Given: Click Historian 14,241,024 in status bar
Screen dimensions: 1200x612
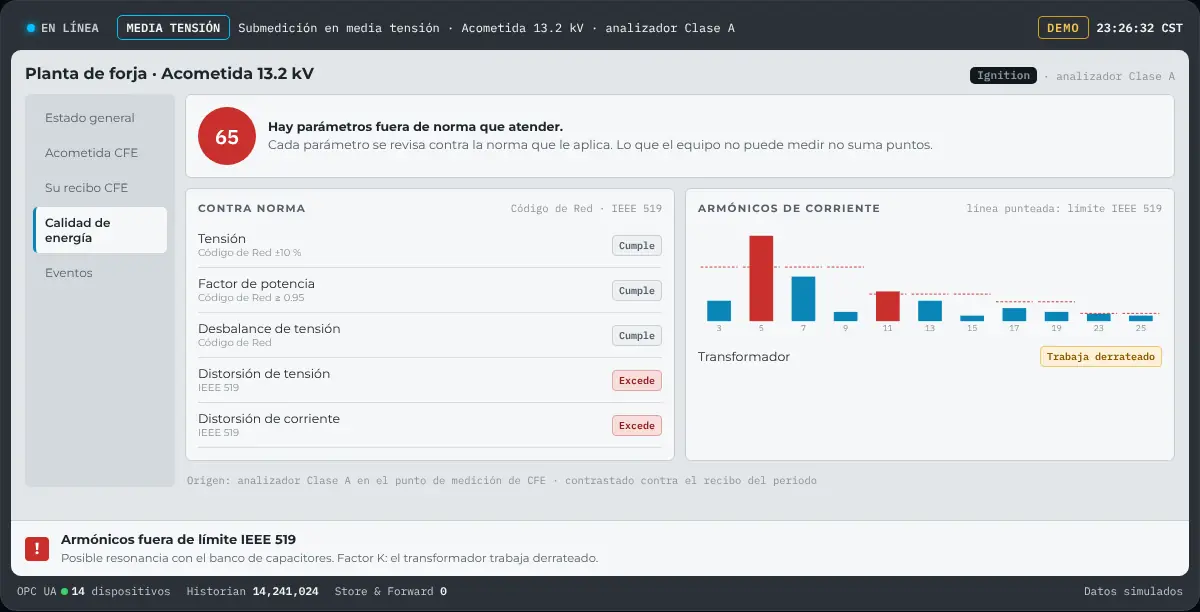Looking at the screenshot, I should click(253, 592).
